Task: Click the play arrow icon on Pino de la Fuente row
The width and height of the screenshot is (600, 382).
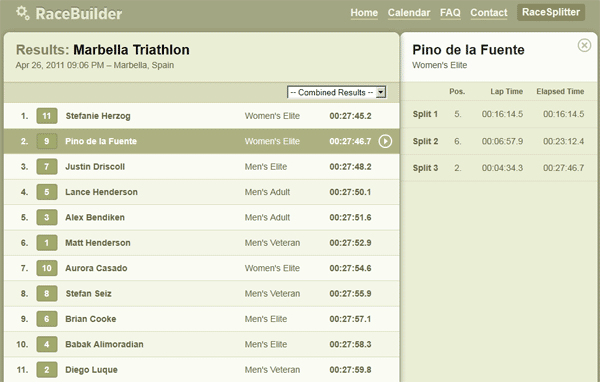Action: 385,141
